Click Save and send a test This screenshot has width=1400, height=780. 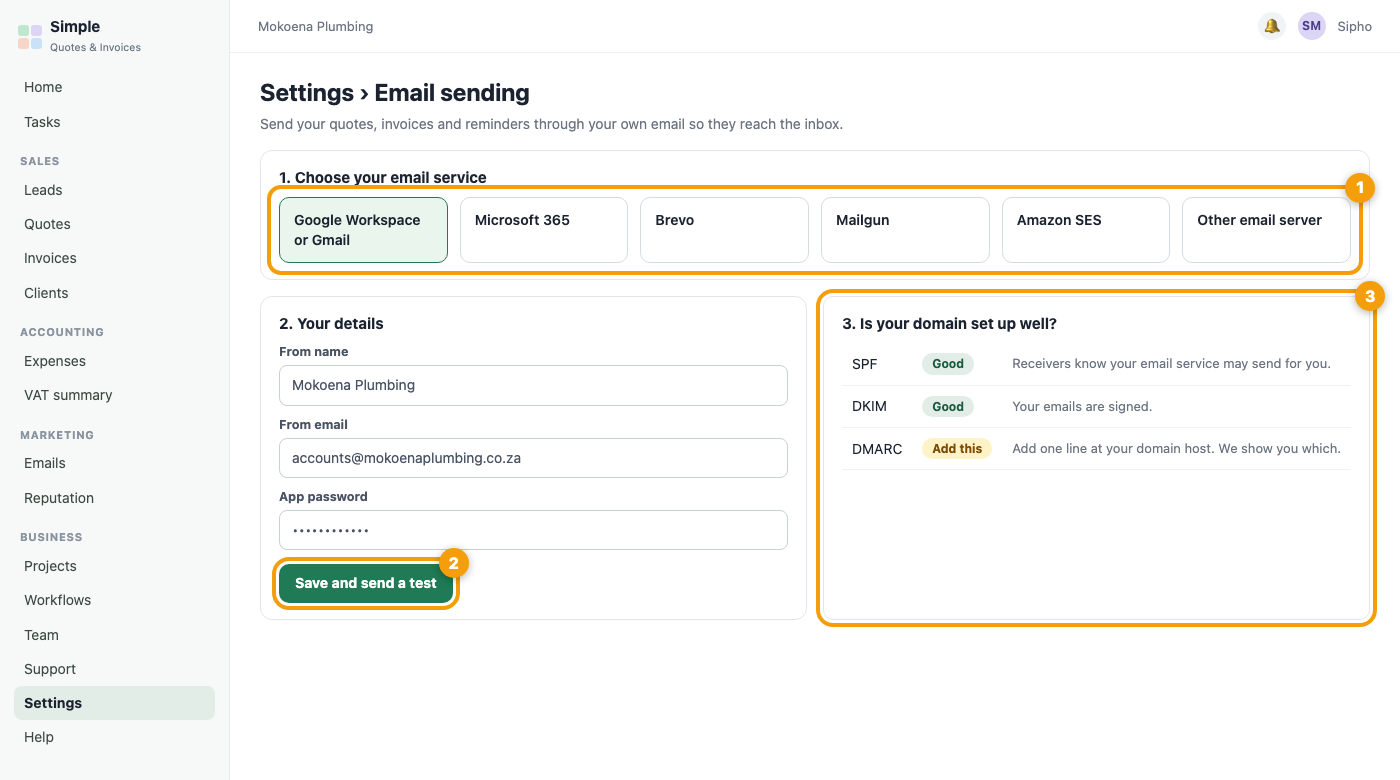point(366,583)
